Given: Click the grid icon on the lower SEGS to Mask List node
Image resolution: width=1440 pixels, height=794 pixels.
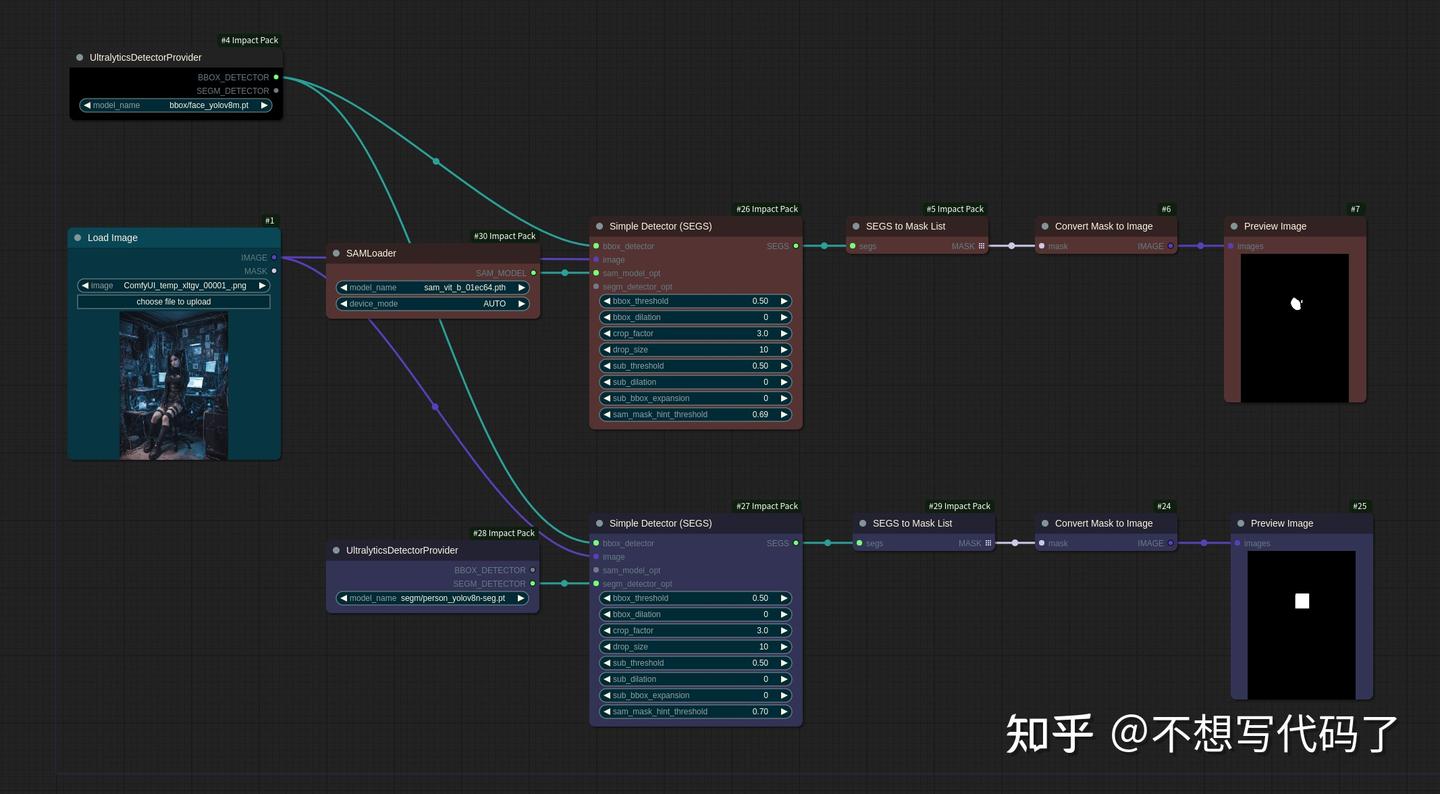Looking at the screenshot, I should [986, 543].
